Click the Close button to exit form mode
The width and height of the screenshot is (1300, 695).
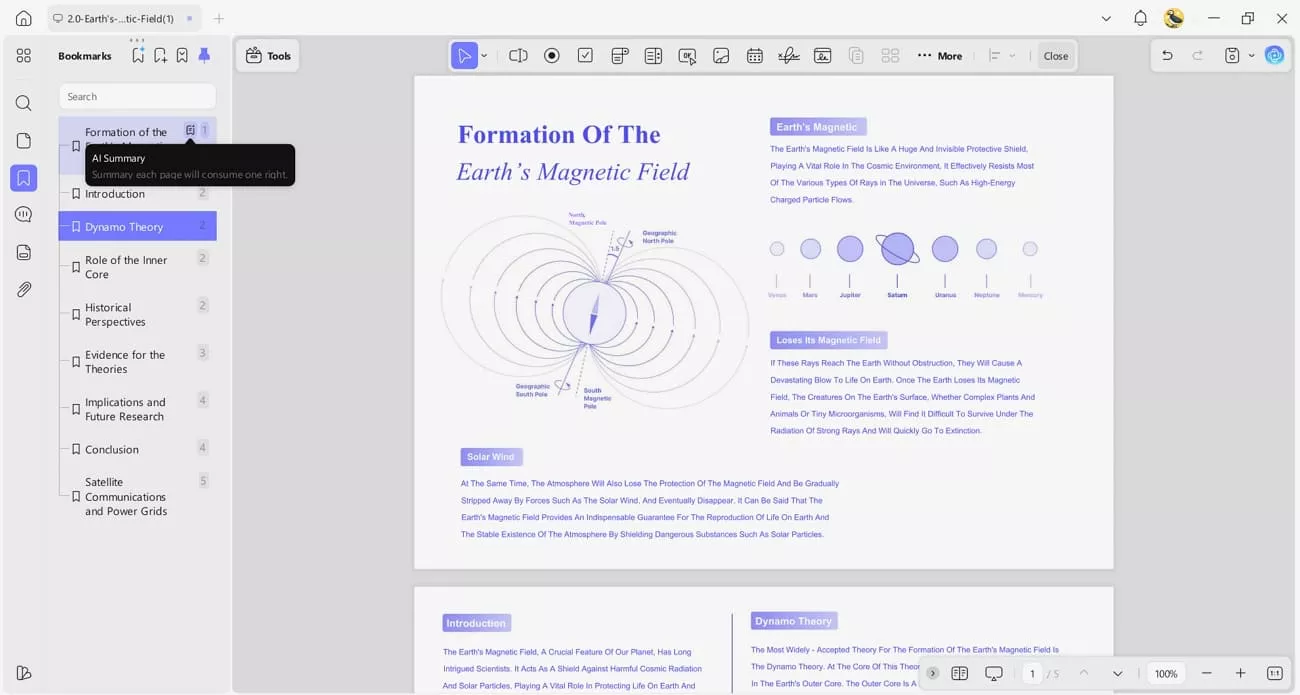[1055, 55]
